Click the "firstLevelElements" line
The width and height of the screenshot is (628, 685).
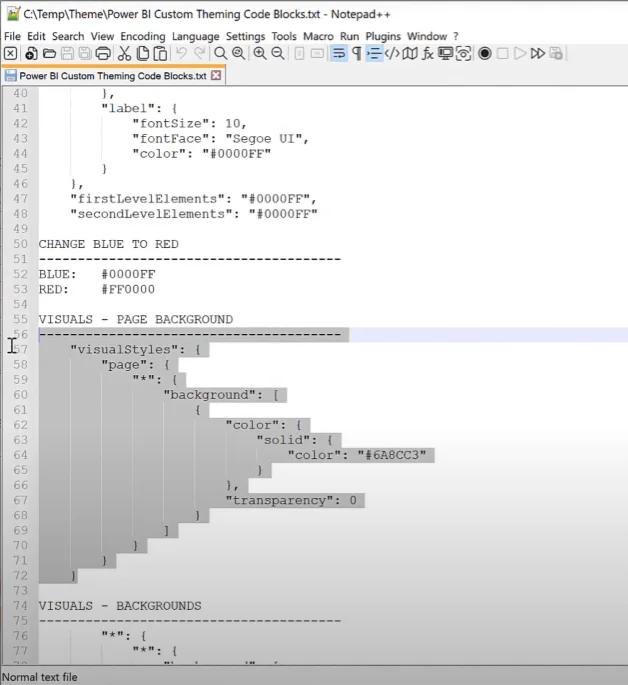pyautogui.click(x=193, y=199)
